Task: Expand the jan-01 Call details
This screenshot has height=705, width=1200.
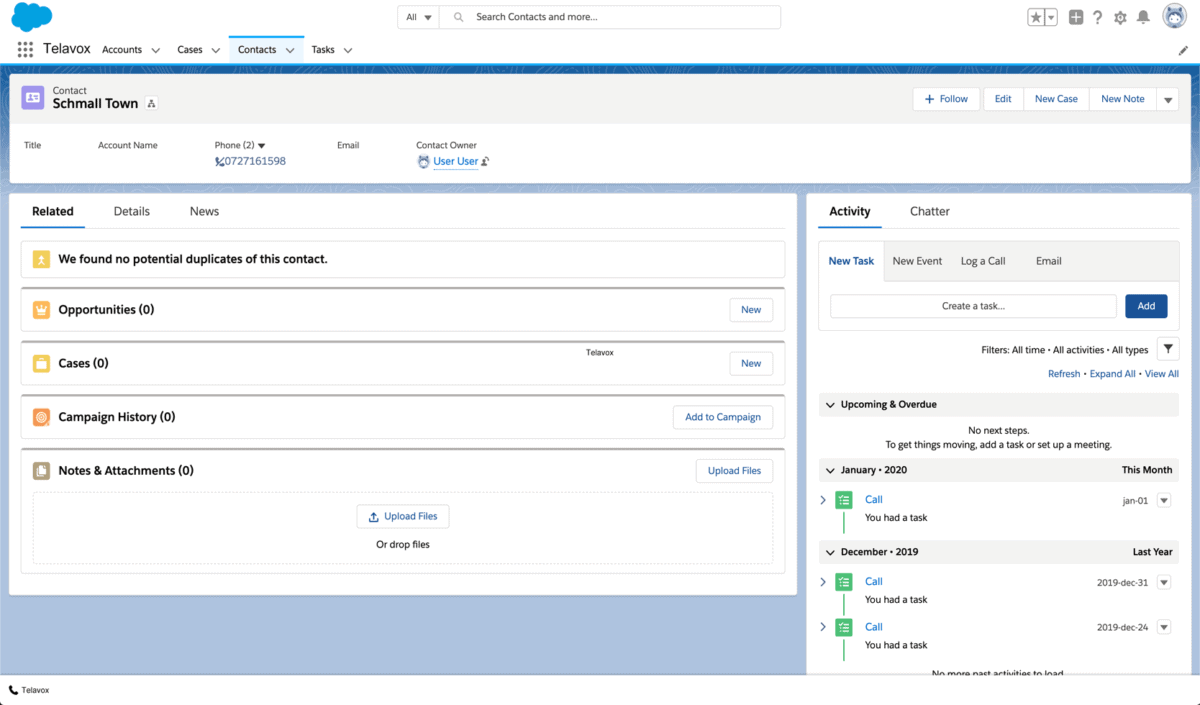Action: click(x=823, y=499)
